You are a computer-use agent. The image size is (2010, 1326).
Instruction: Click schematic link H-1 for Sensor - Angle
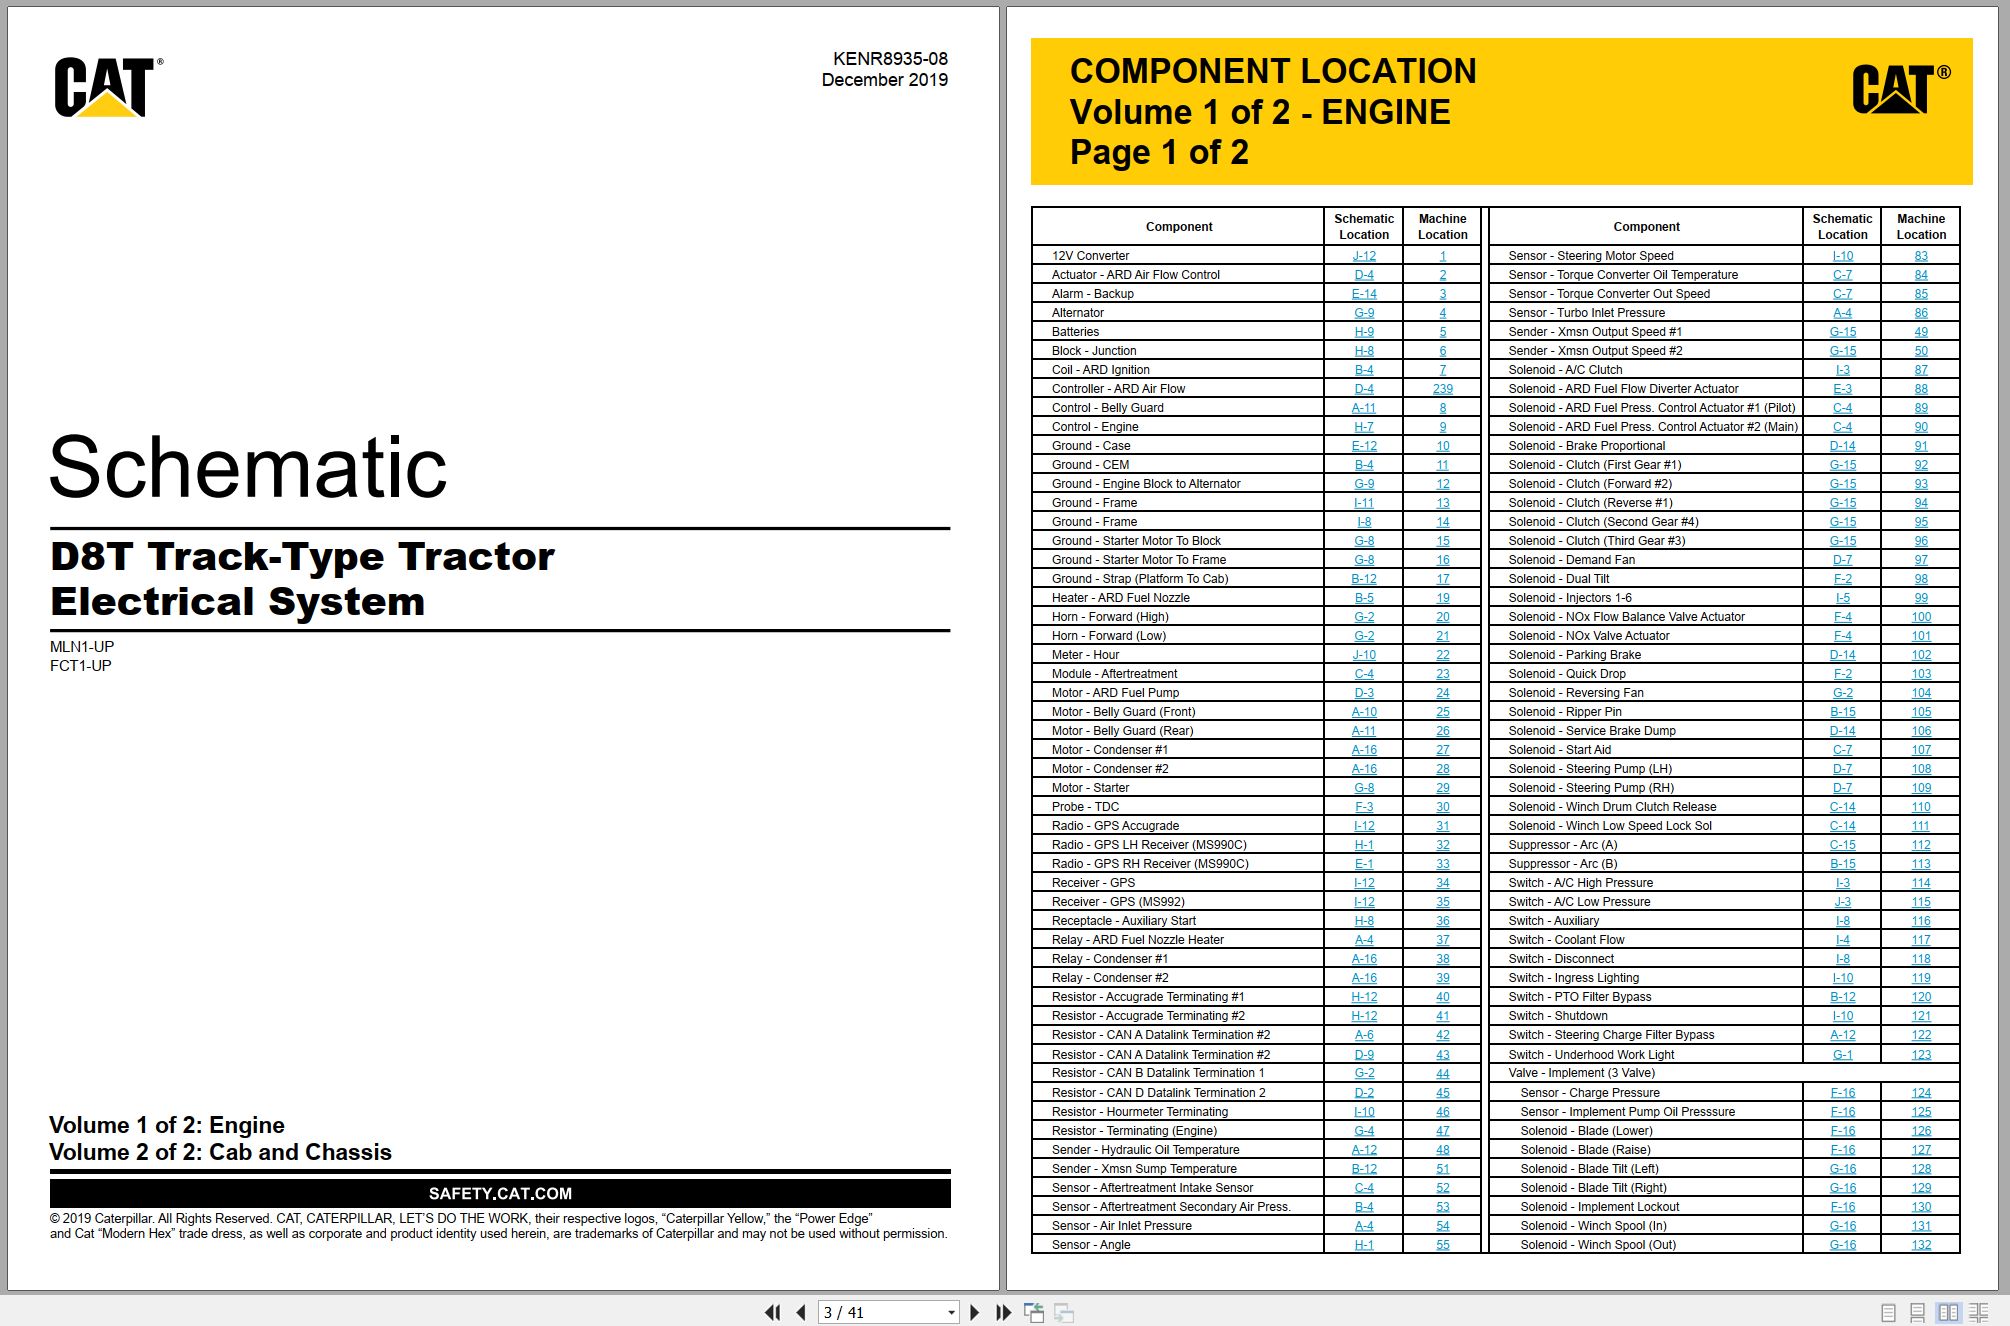(x=1364, y=1245)
